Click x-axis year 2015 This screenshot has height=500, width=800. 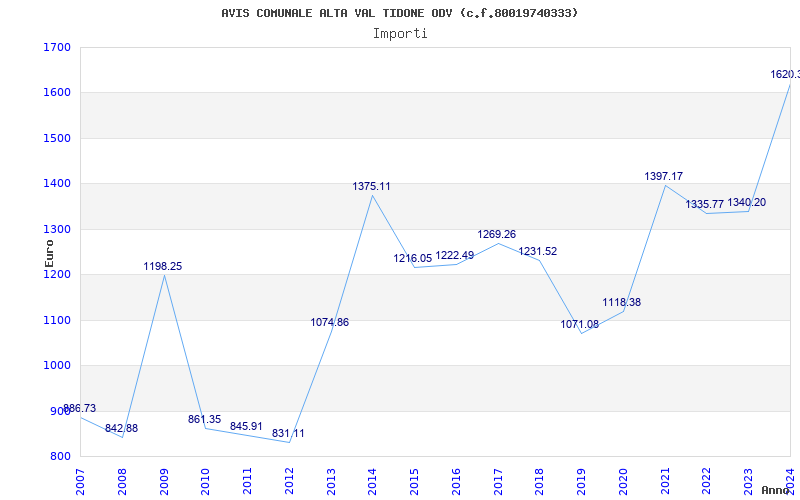pyautogui.click(x=414, y=482)
